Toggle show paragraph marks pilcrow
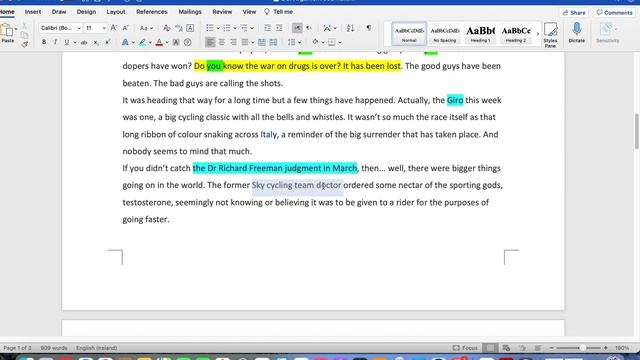This screenshot has height=360, width=640. [369, 28]
